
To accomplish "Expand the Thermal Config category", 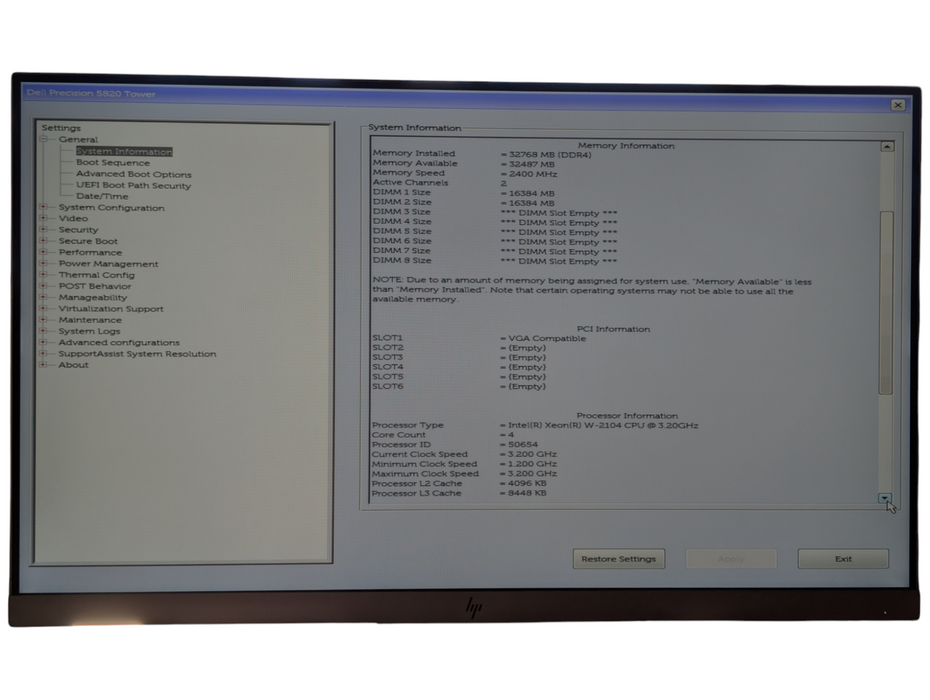I will pos(43,275).
